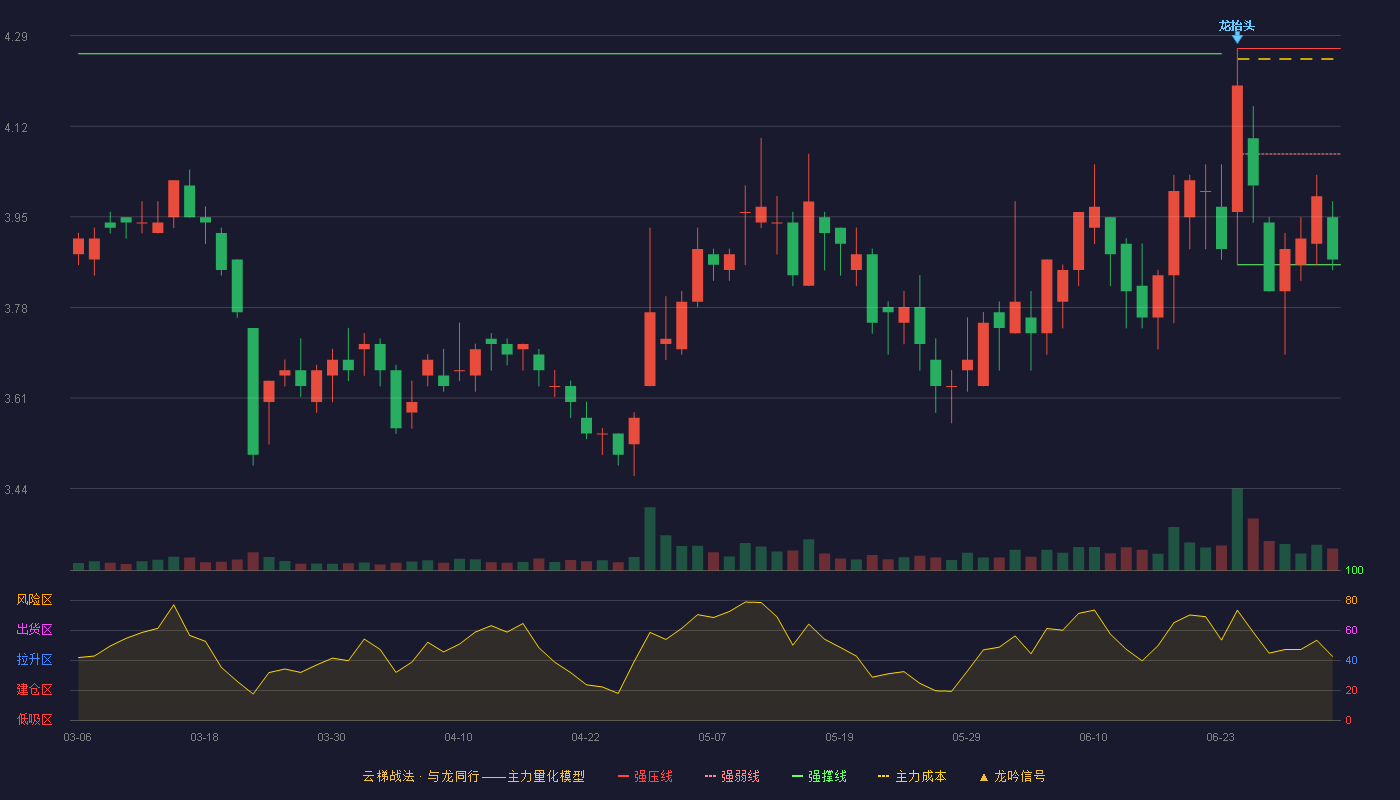Click the 05-19 date label
This screenshot has height=800, width=1400.
[839, 737]
